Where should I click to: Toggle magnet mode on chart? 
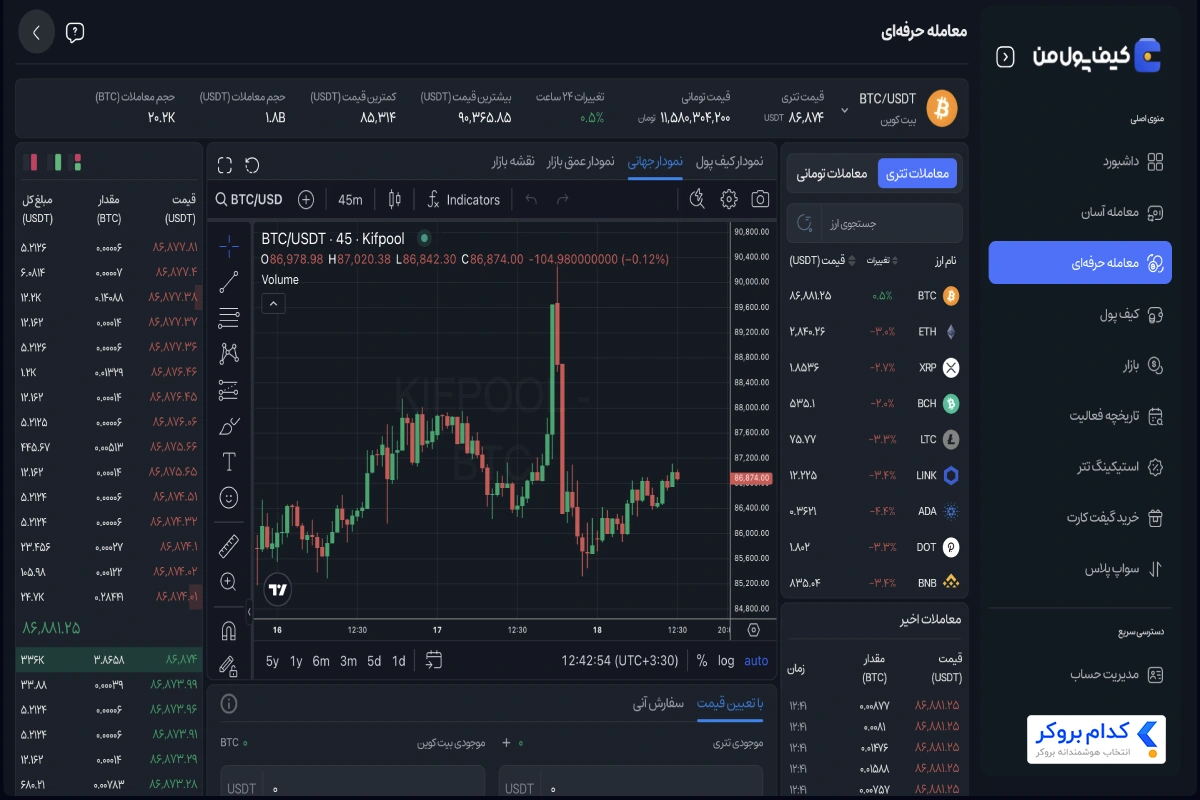pyautogui.click(x=229, y=631)
